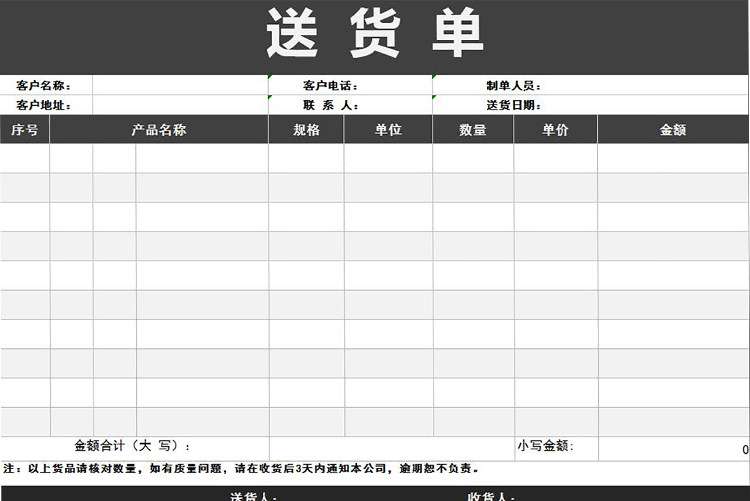The height and width of the screenshot is (501, 750).
Task: Select the 送货日期 label cell
Action: pos(591,105)
